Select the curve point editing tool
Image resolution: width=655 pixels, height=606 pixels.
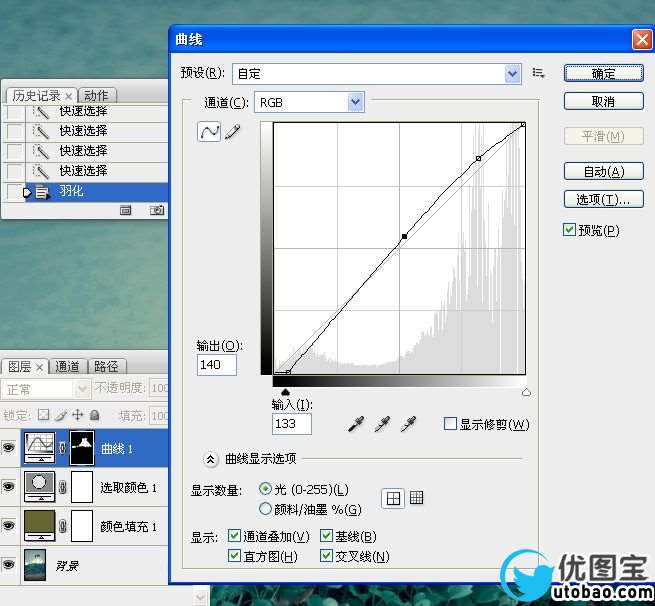(209, 132)
